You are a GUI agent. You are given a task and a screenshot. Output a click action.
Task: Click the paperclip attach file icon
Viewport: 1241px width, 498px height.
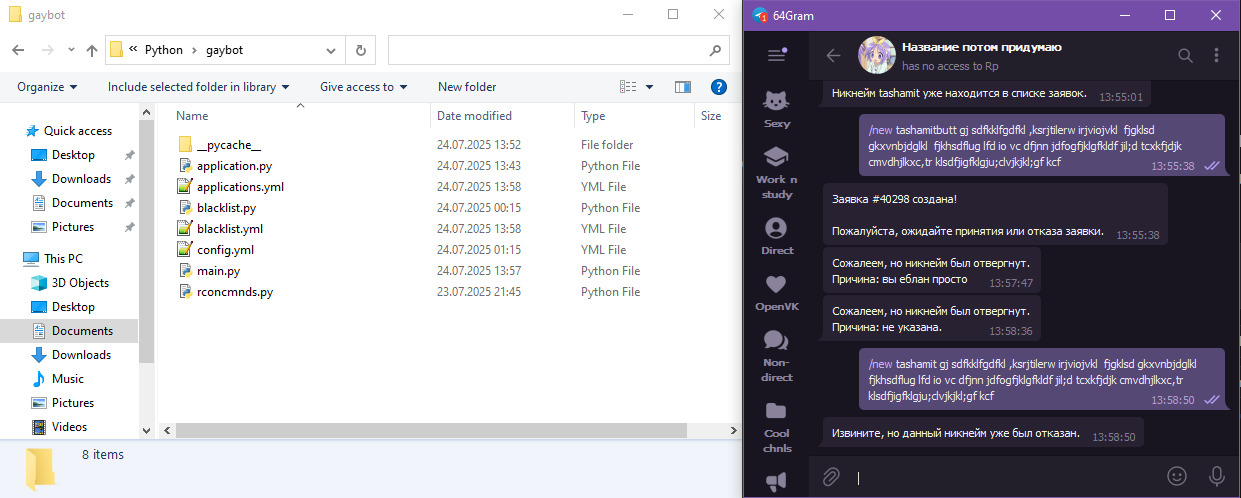(x=830, y=476)
